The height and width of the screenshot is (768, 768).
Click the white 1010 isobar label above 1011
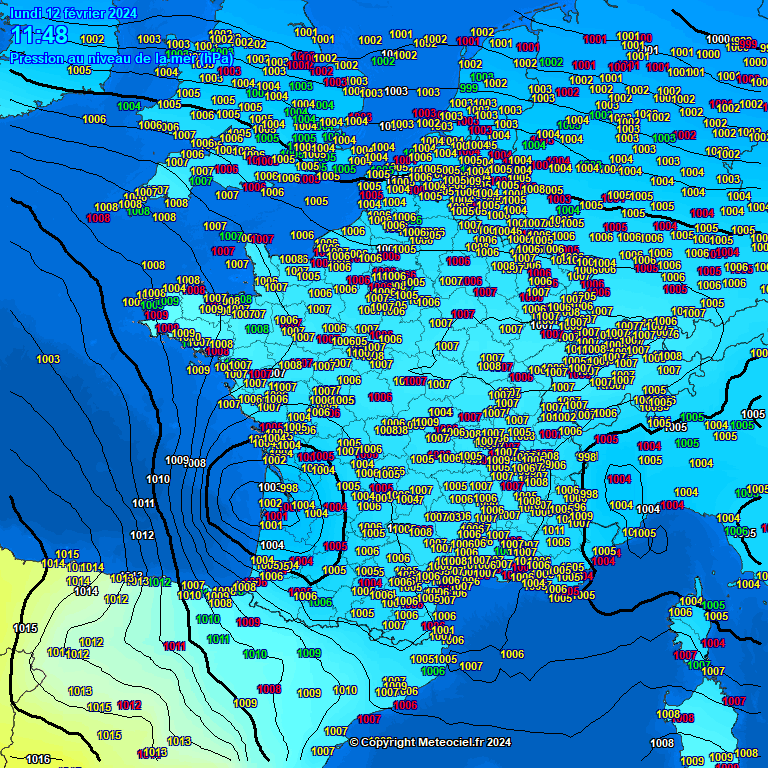157,480
